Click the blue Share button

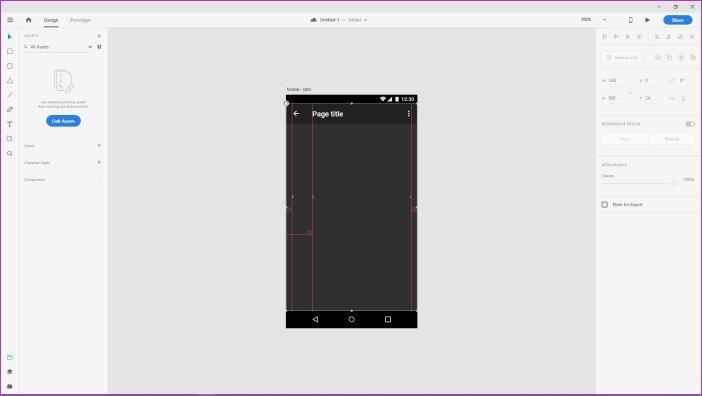[677, 20]
